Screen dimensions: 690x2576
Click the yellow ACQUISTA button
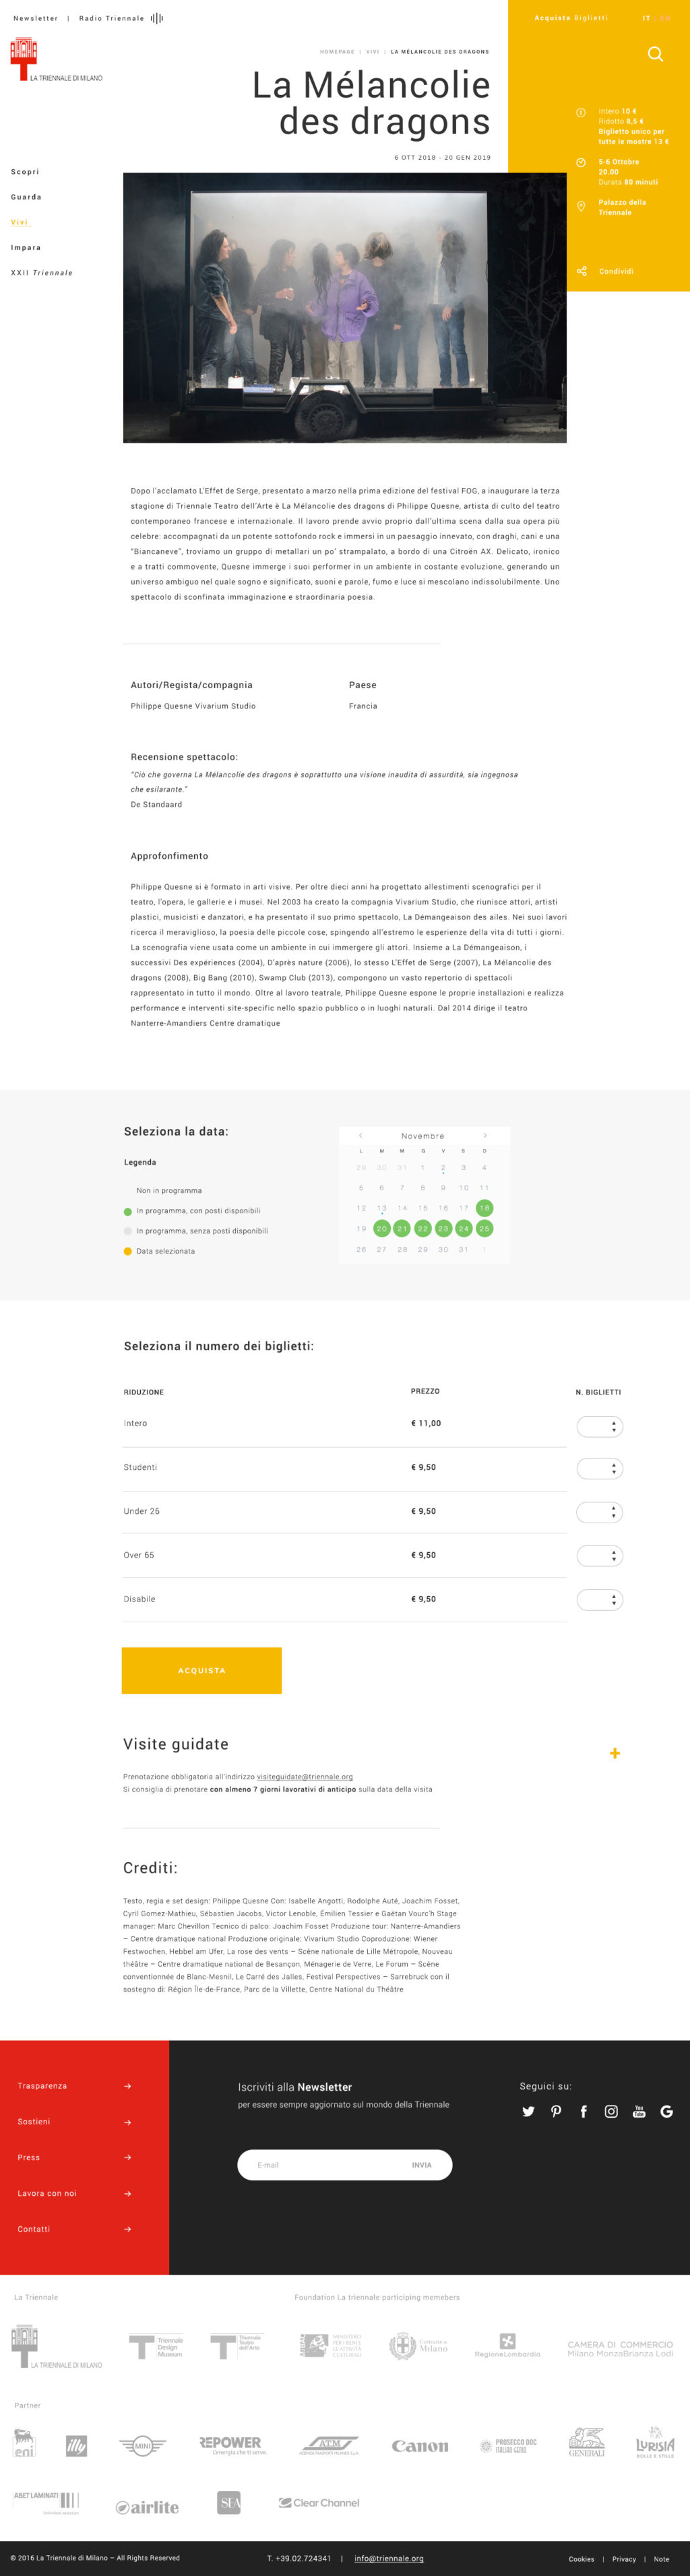click(202, 1670)
